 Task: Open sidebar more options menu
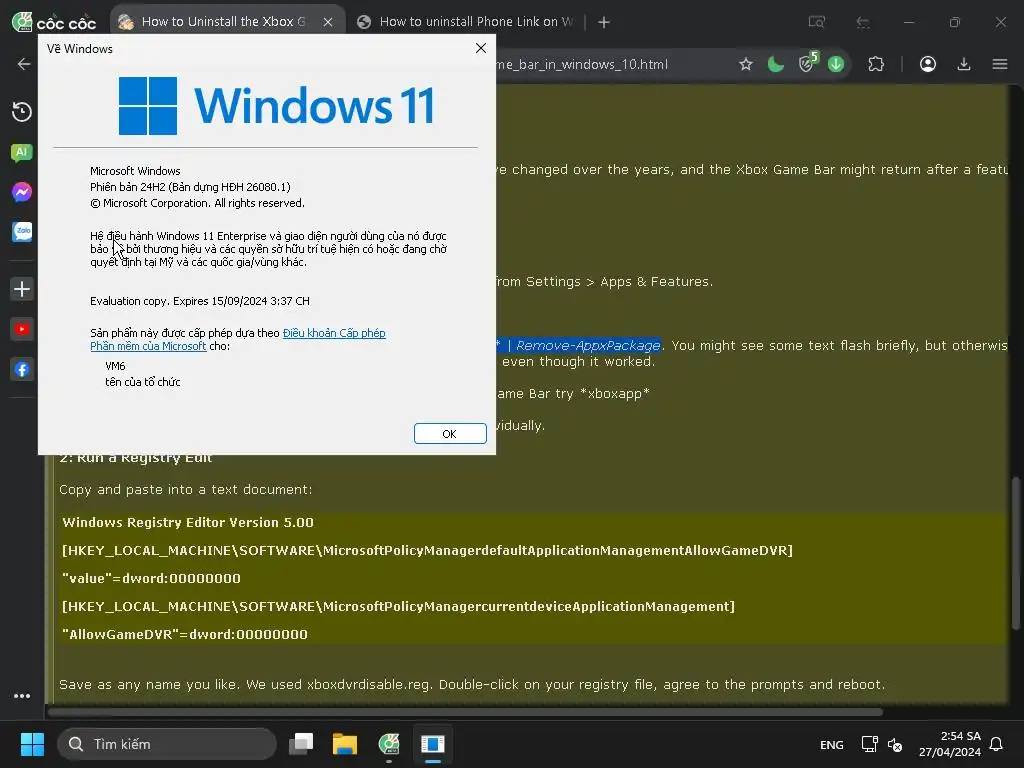(x=22, y=696)
